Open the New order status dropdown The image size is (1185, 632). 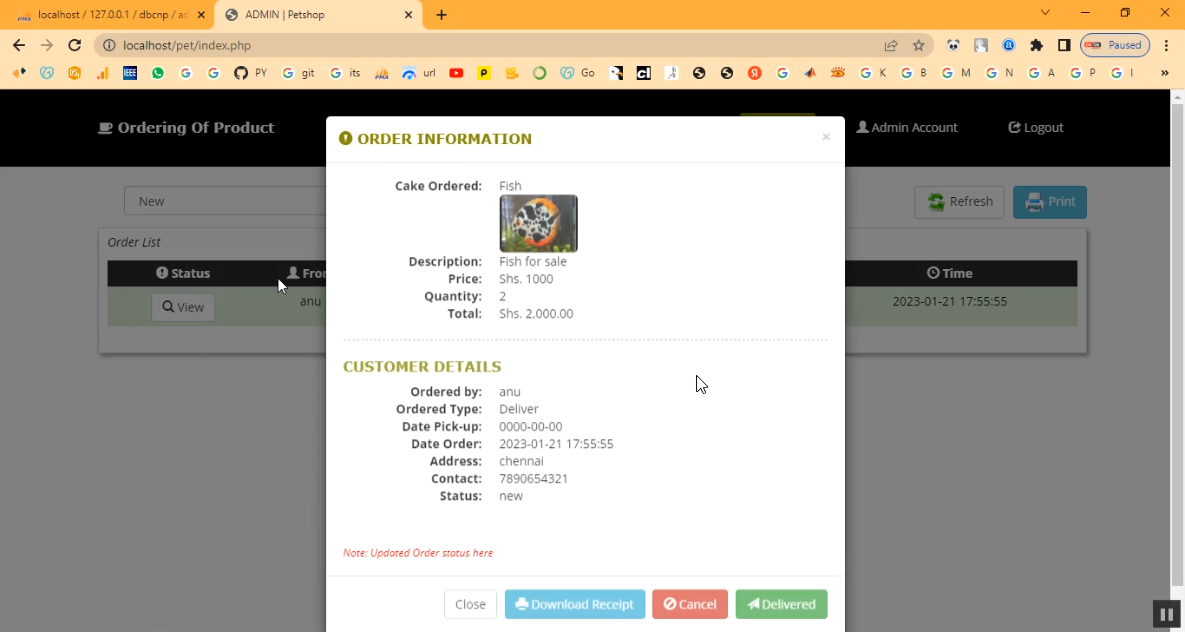click(x=225, y=201)
